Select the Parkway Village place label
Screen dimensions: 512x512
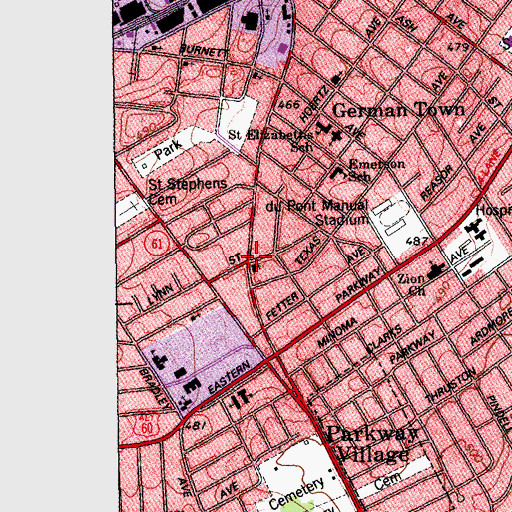coord(373,444)
